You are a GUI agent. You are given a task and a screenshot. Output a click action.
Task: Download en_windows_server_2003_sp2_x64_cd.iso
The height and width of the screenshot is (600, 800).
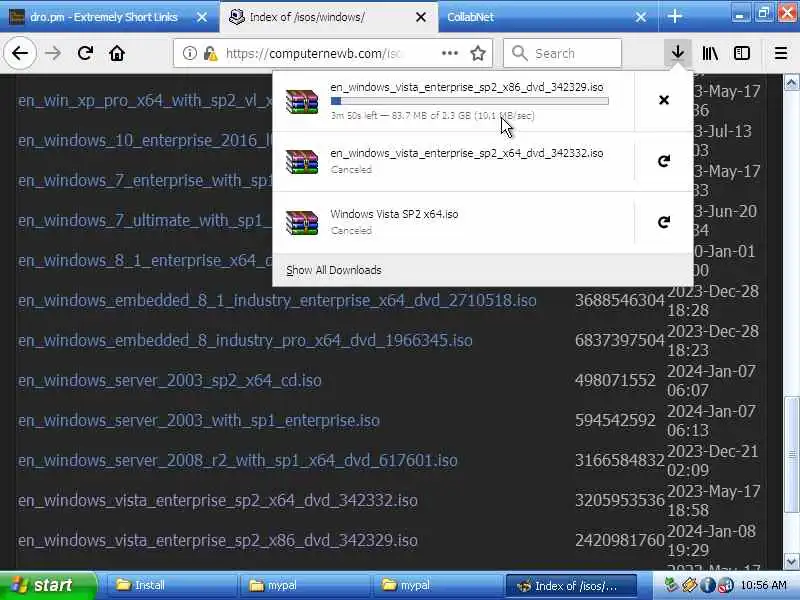coord(169,381)
